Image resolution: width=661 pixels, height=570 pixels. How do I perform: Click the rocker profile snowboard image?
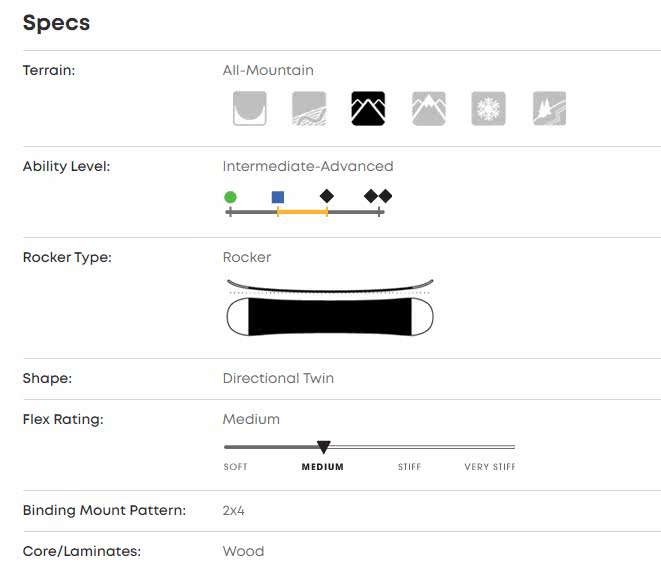tap(331, 307)
